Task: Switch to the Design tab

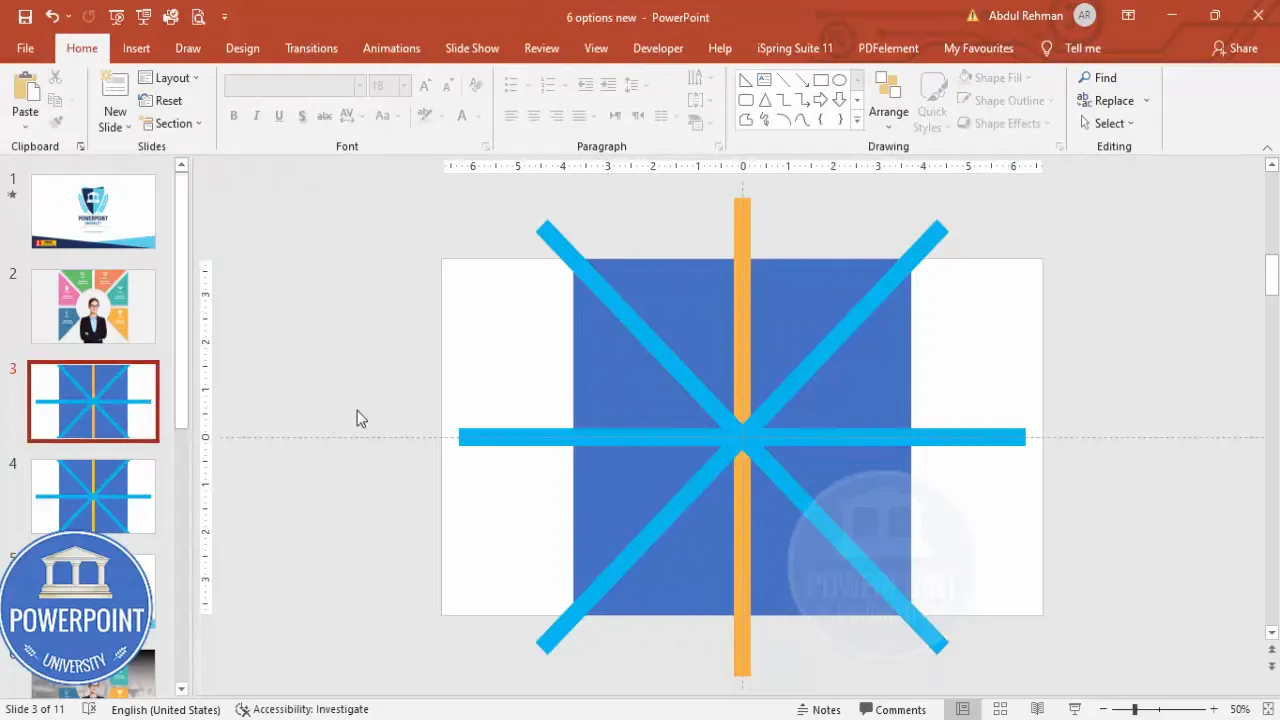Action: pos(242,48)
